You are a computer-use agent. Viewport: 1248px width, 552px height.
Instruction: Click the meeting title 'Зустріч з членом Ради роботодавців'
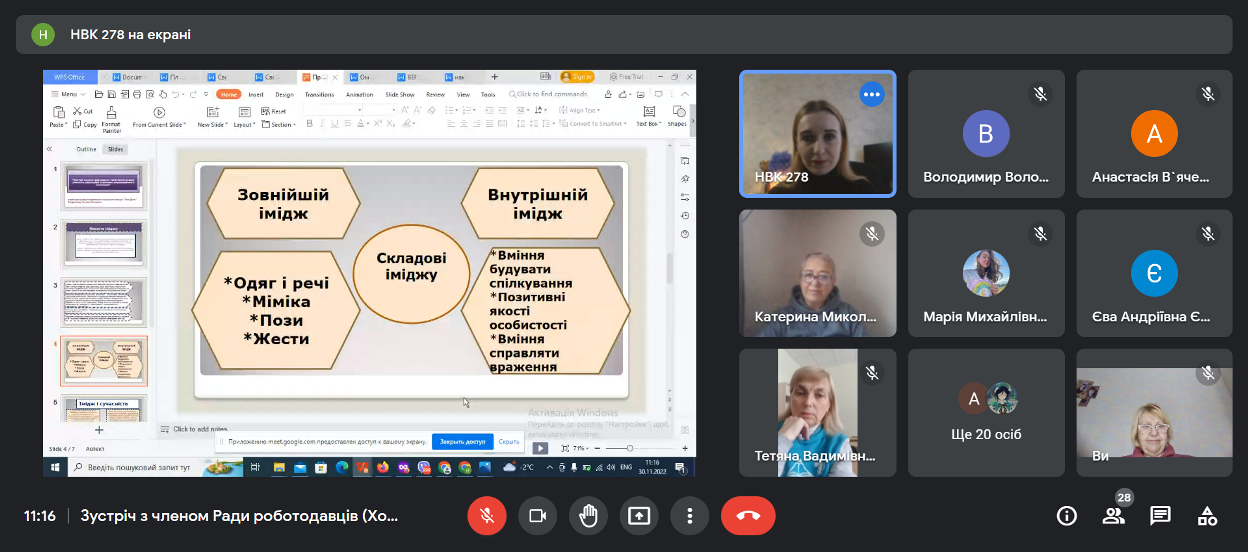pyautogui.click(x=239, y=516)
